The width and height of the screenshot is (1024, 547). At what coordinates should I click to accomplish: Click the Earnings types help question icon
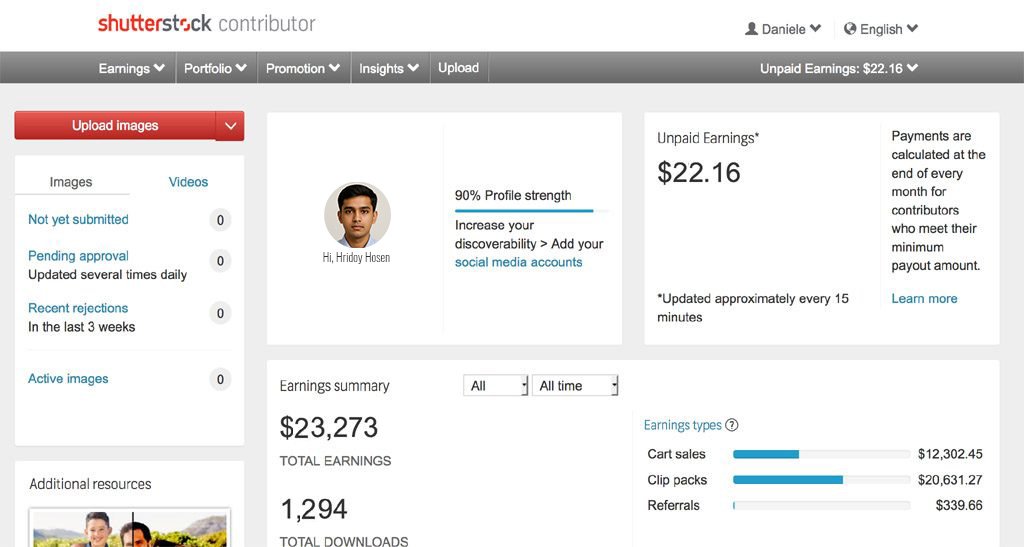click(732, 425)
